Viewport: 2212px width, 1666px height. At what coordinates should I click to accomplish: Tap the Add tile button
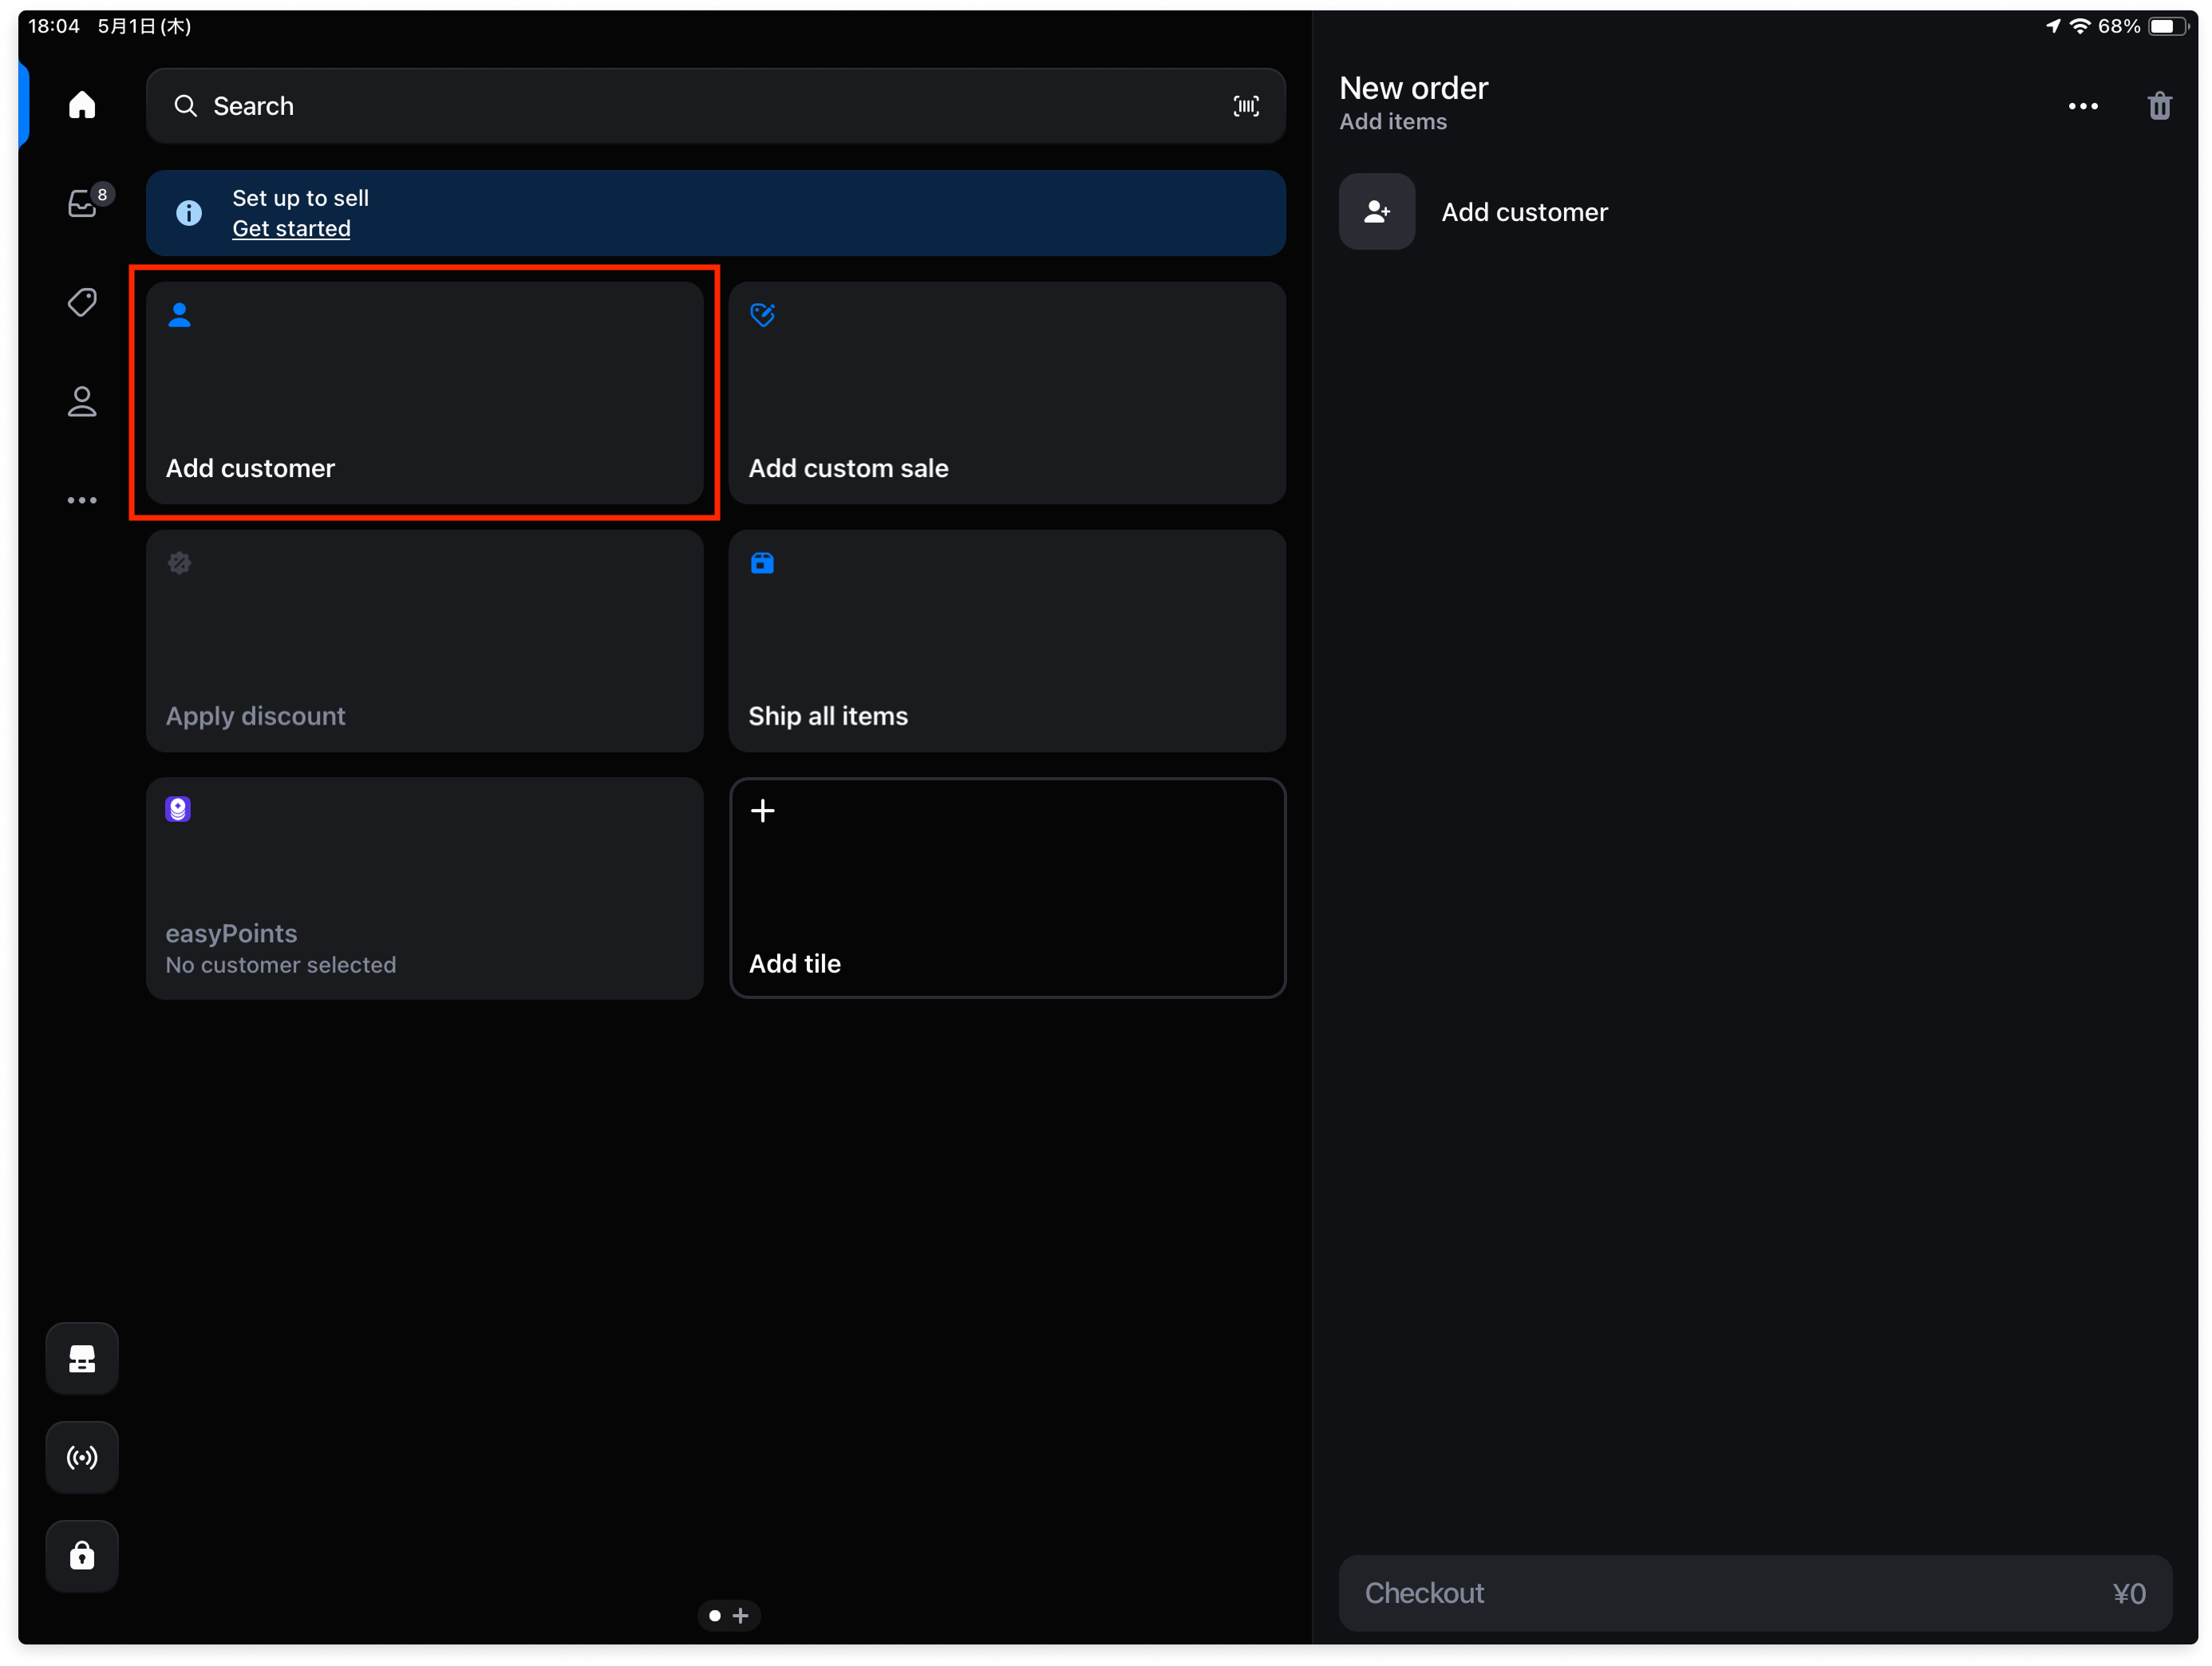point(1007,888)
